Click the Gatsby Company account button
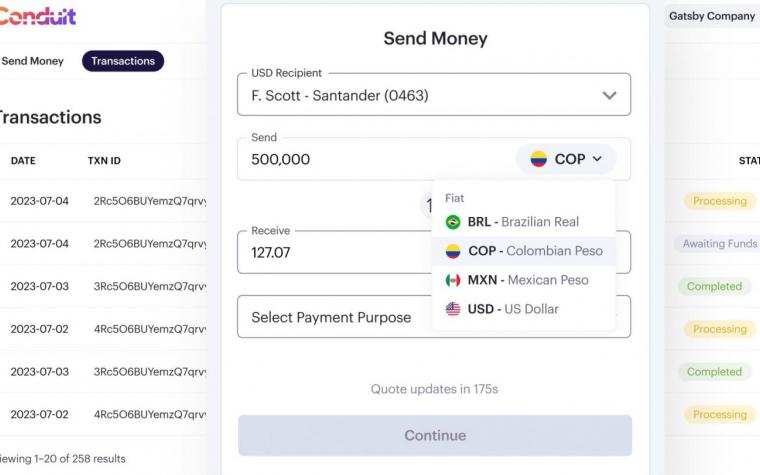Image resolution: width=760 pixels, height=475 pixels. (712, 16)
